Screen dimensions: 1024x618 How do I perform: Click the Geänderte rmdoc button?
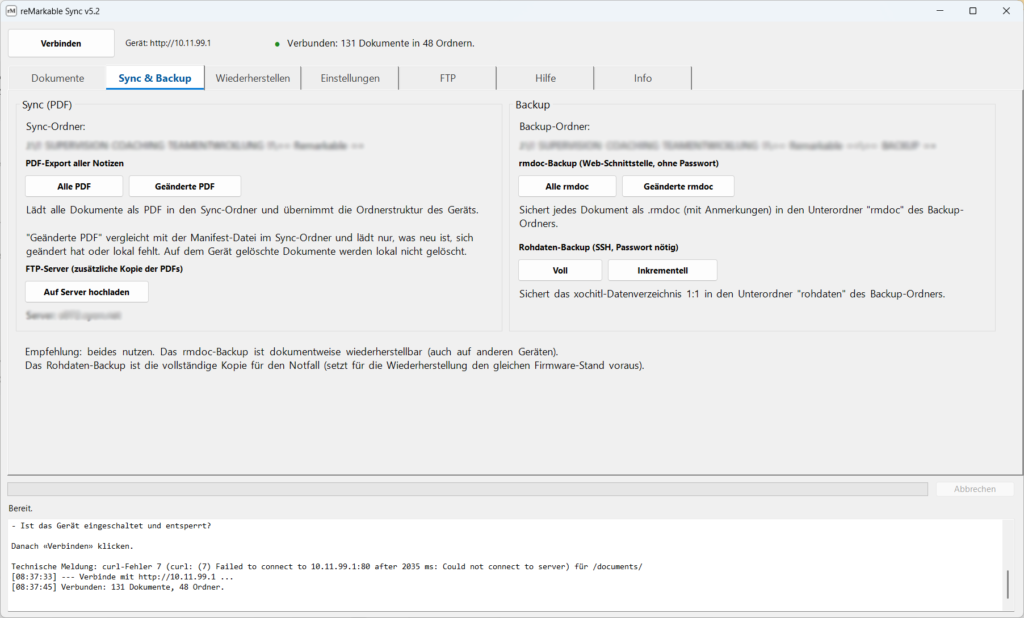coord(678,186)
